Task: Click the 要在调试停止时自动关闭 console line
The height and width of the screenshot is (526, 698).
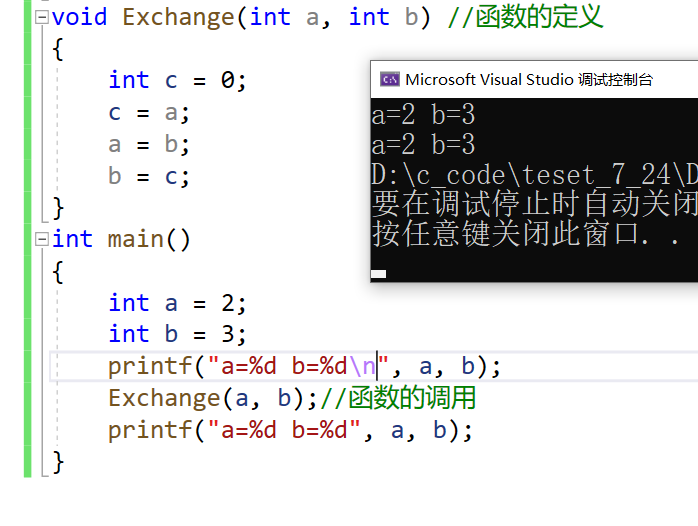Action: [x=534, y=203]
